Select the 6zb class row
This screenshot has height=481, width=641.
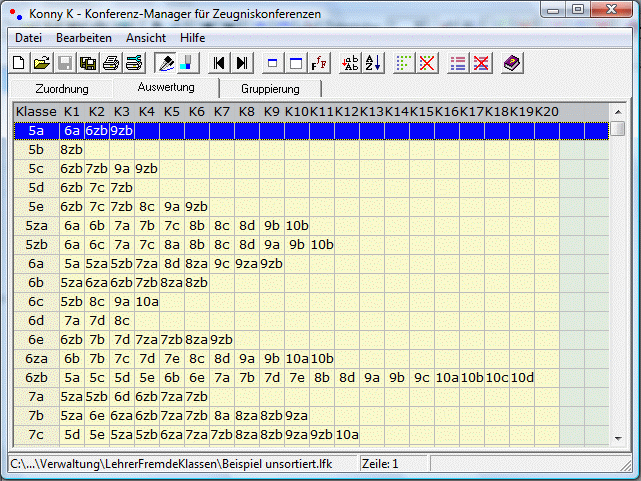(36, 378)
